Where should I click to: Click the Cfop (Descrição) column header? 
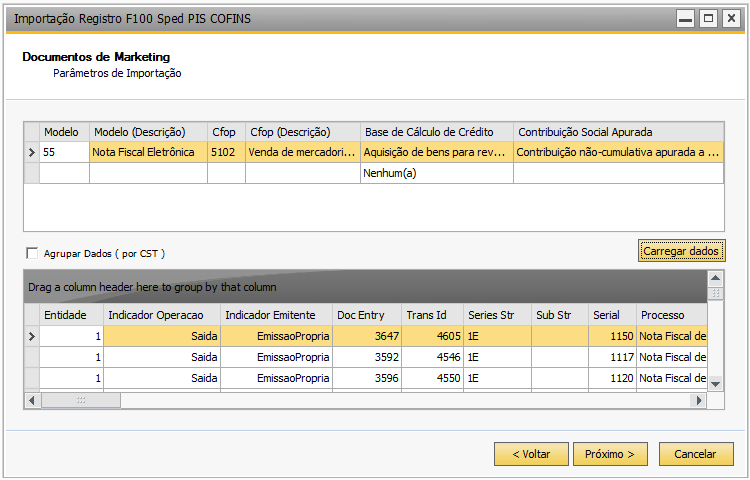(303, 132)
